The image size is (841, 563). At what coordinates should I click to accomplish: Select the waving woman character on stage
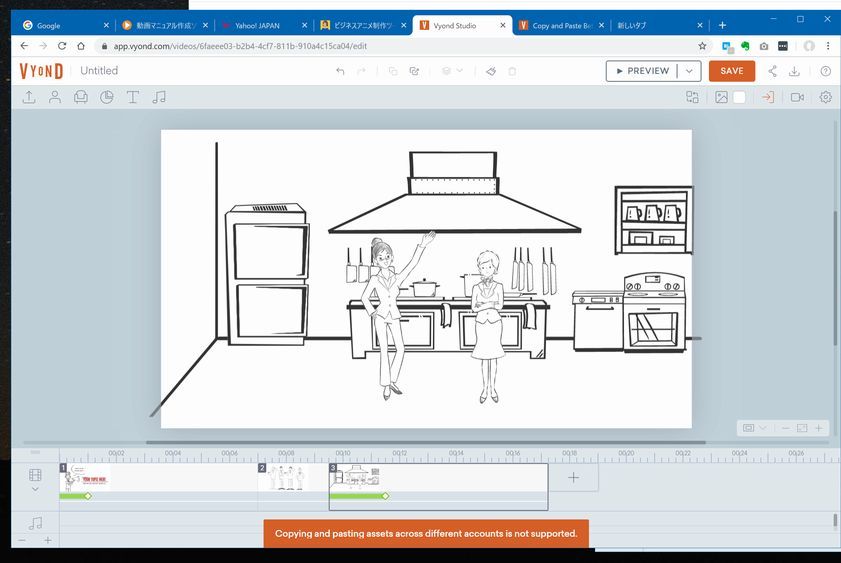[390, 316]
